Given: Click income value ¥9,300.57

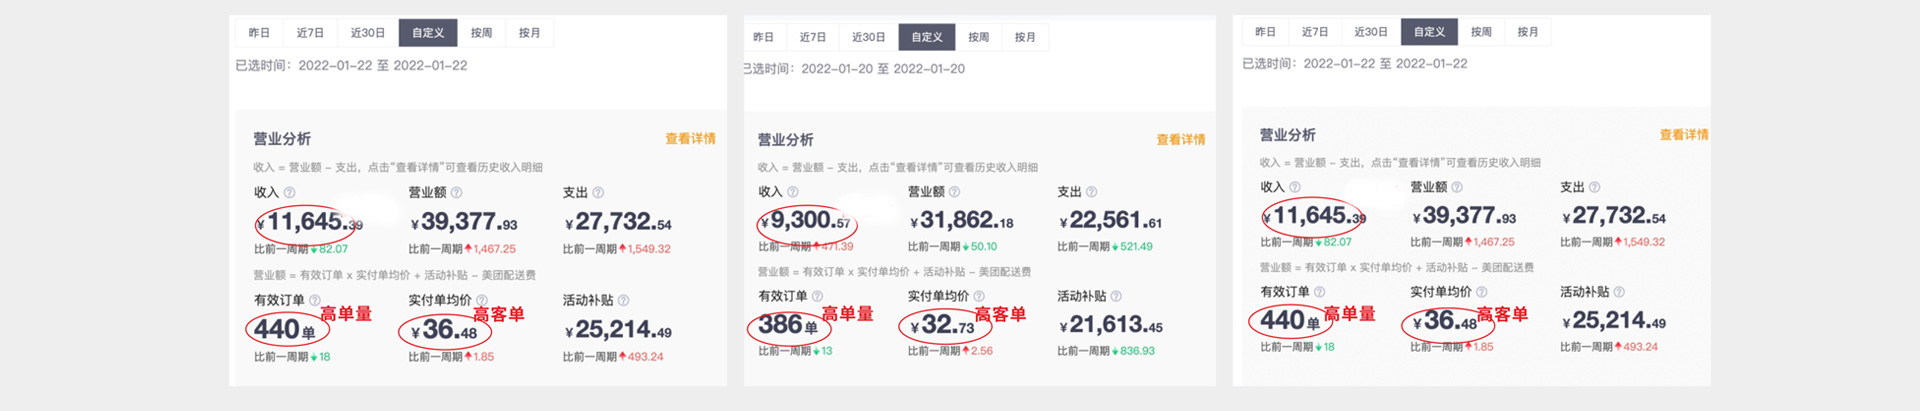Looking at the screenshot, I should coord(805,220).
